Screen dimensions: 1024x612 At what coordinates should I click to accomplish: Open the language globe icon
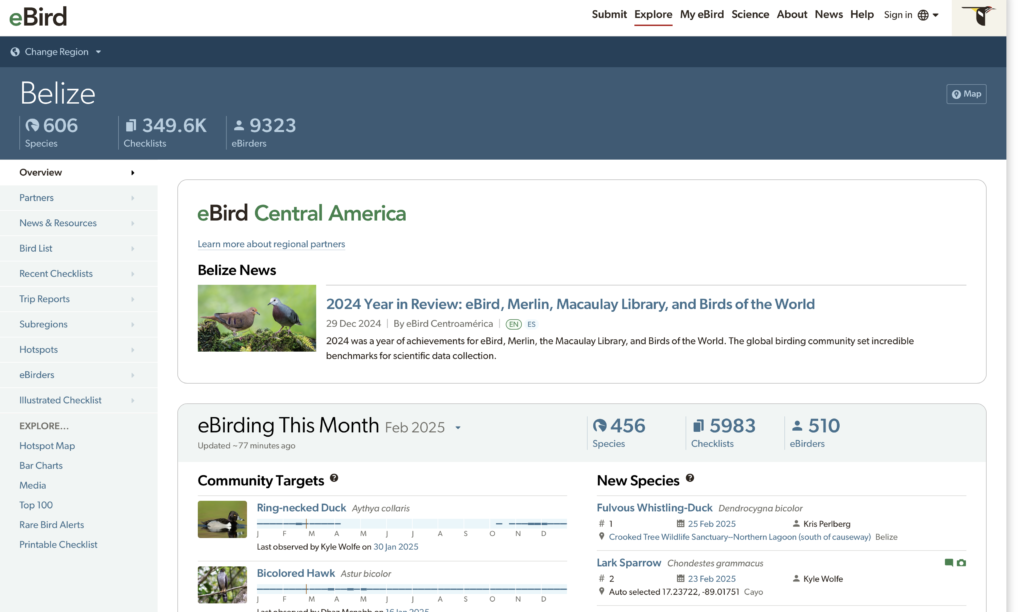pos(923,15)
